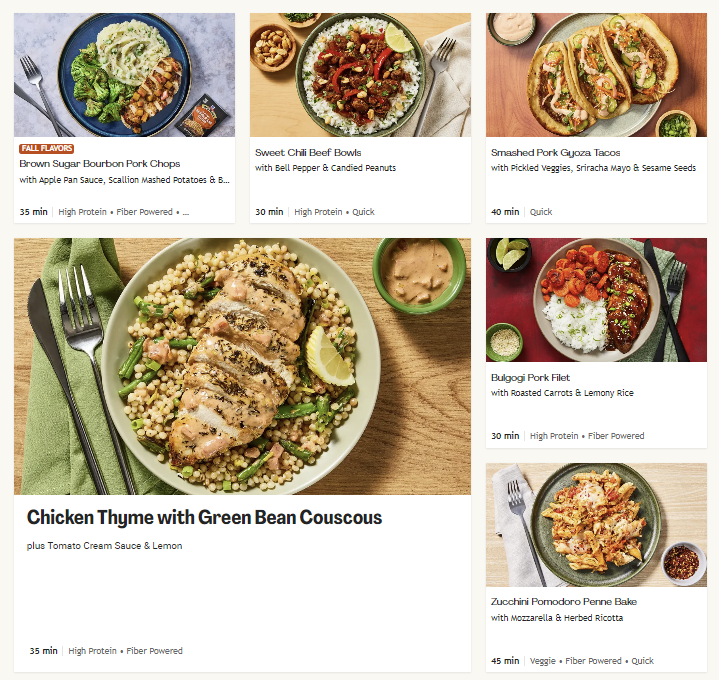Click "with Mozzarella & Herbed Ricotta" subtitle
The width and height of the screenshot is (719, 680).
pyautogui.click(x=557, y=618)
